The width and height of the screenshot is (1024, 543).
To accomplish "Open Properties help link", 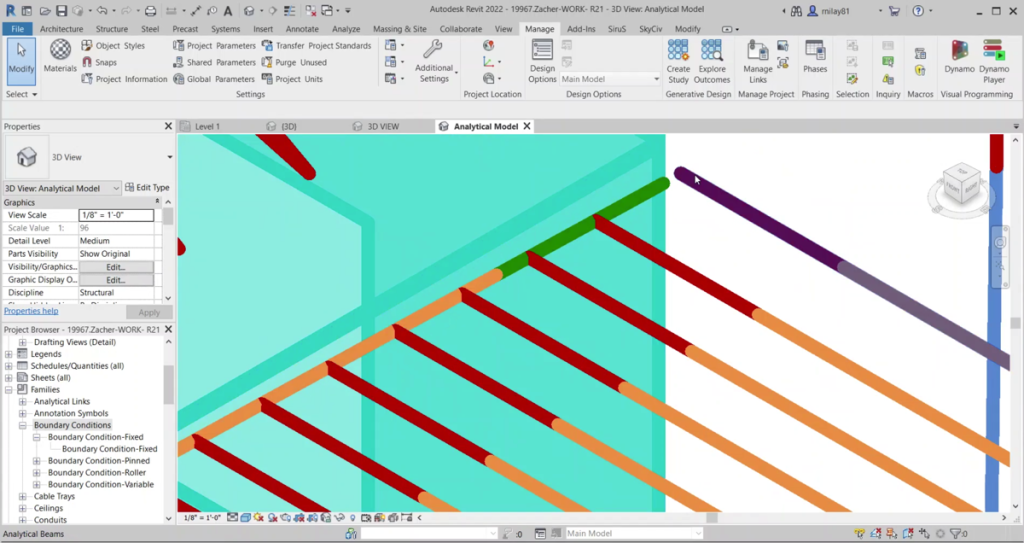I will coord(31,311).
